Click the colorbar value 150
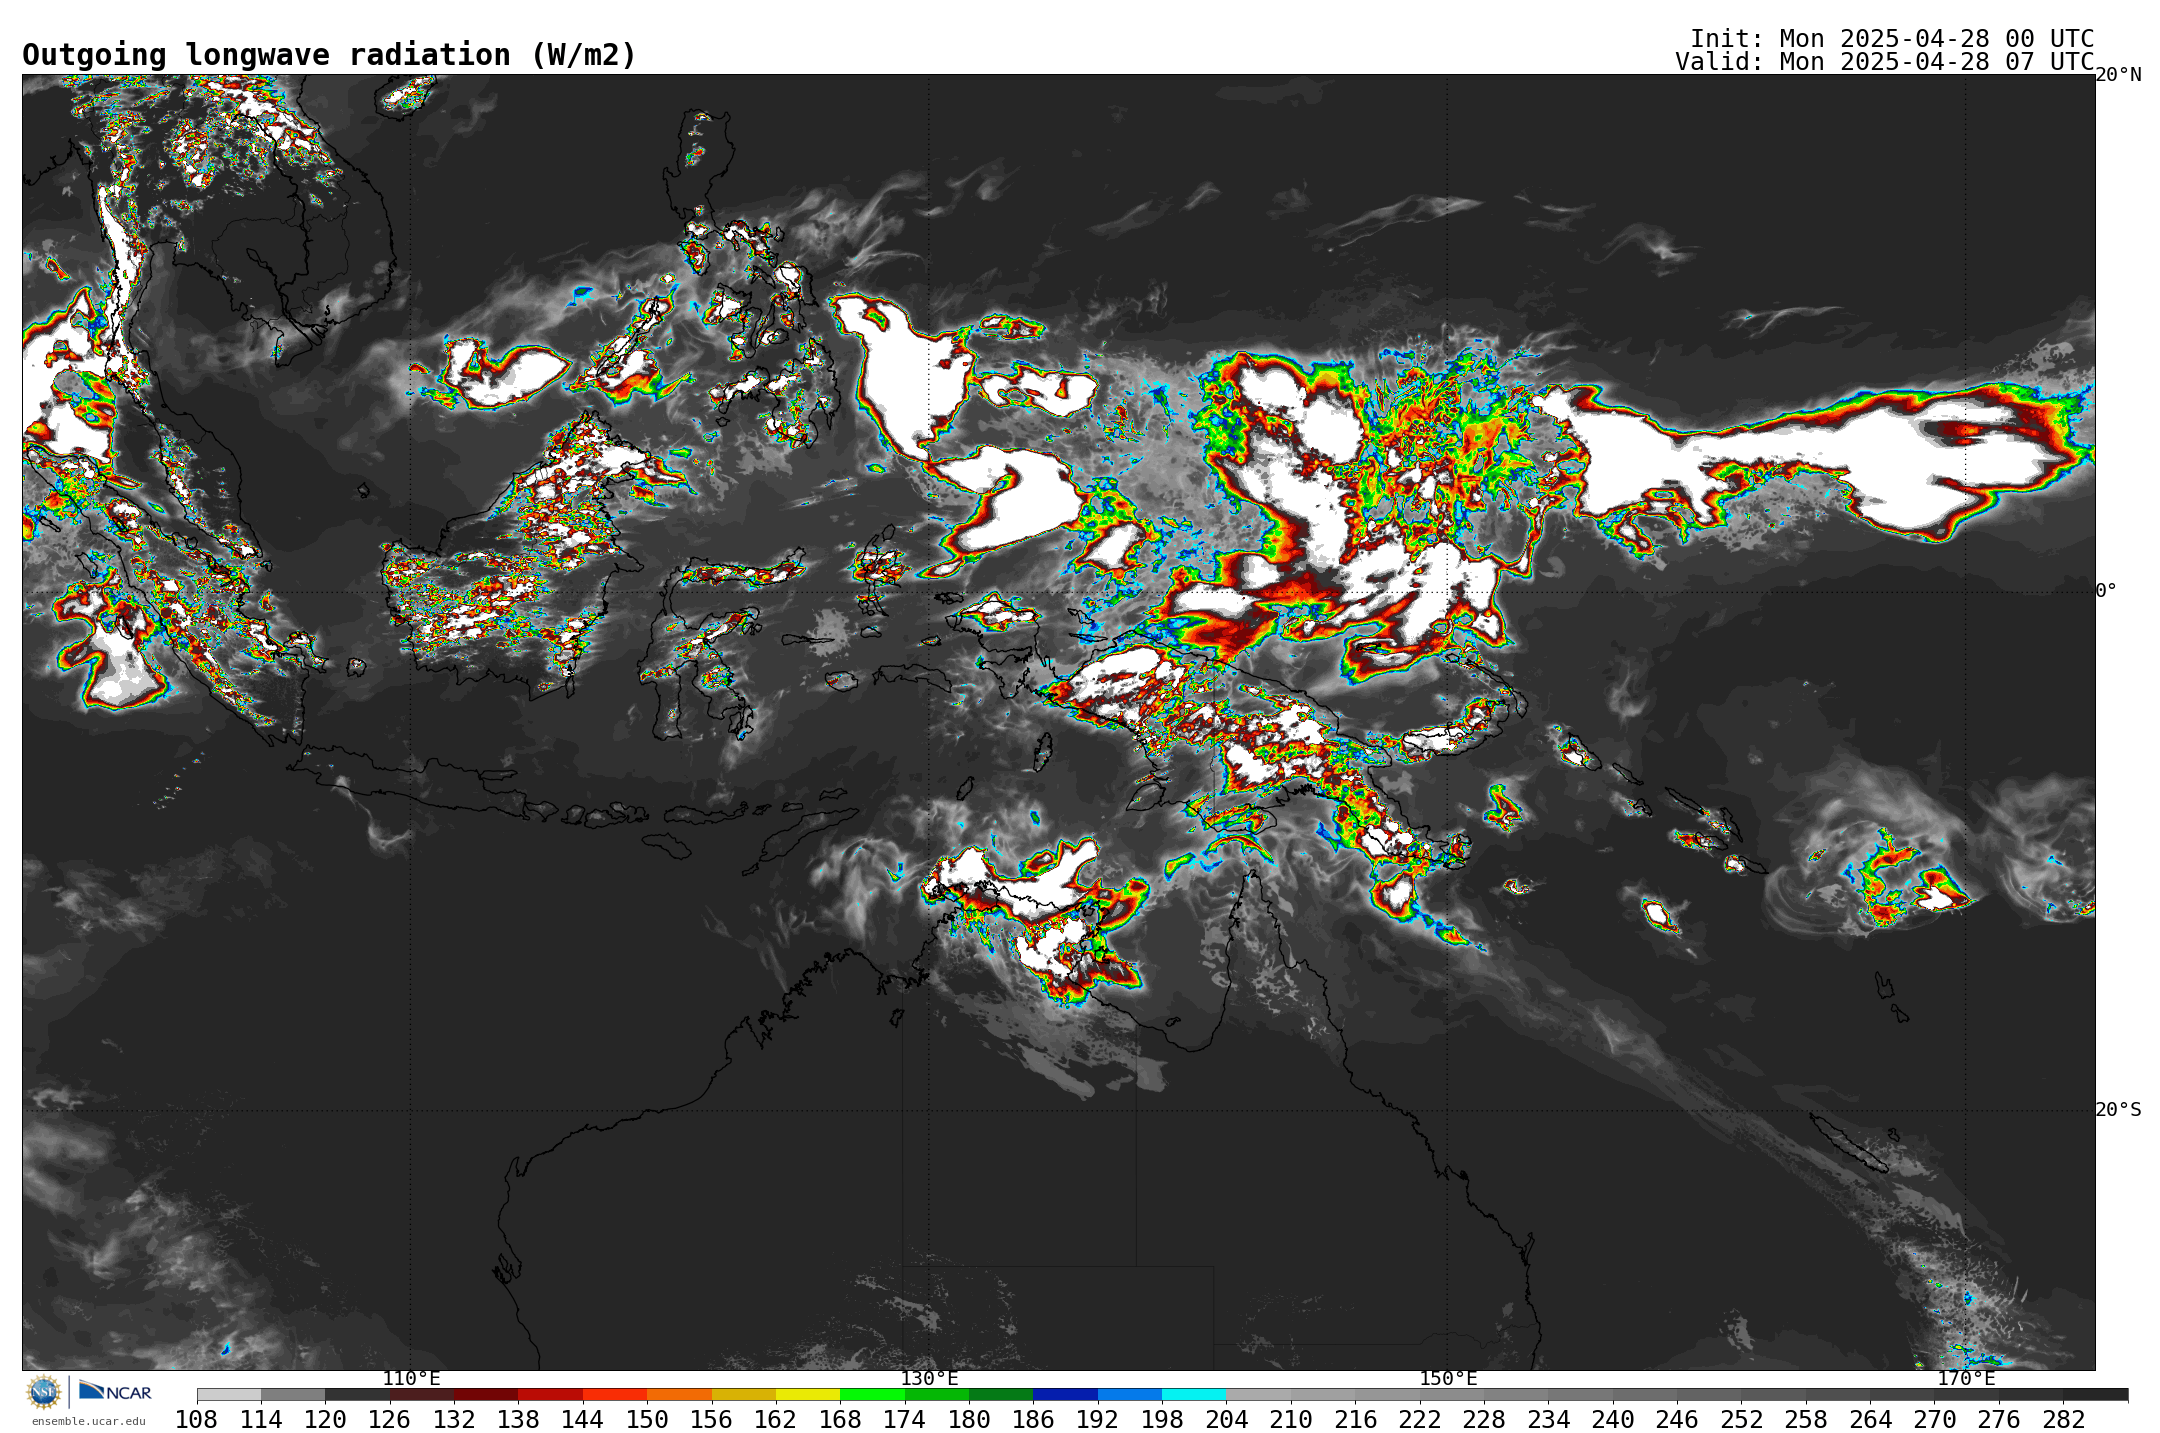This screenshot has width=2160, height=1433. [x=647, y=1420]
